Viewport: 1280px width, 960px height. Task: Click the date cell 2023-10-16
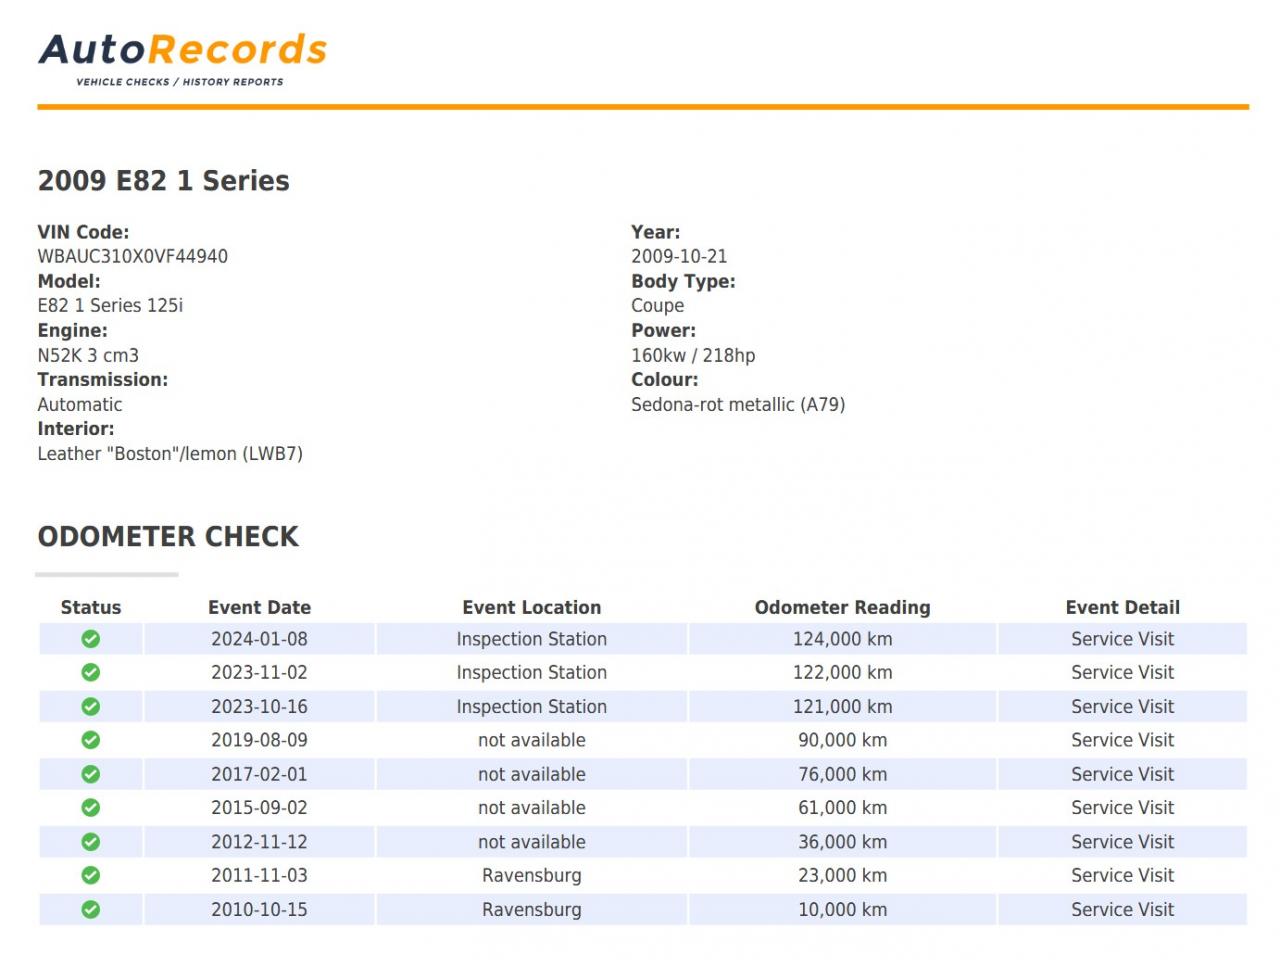tap(259, 706)
